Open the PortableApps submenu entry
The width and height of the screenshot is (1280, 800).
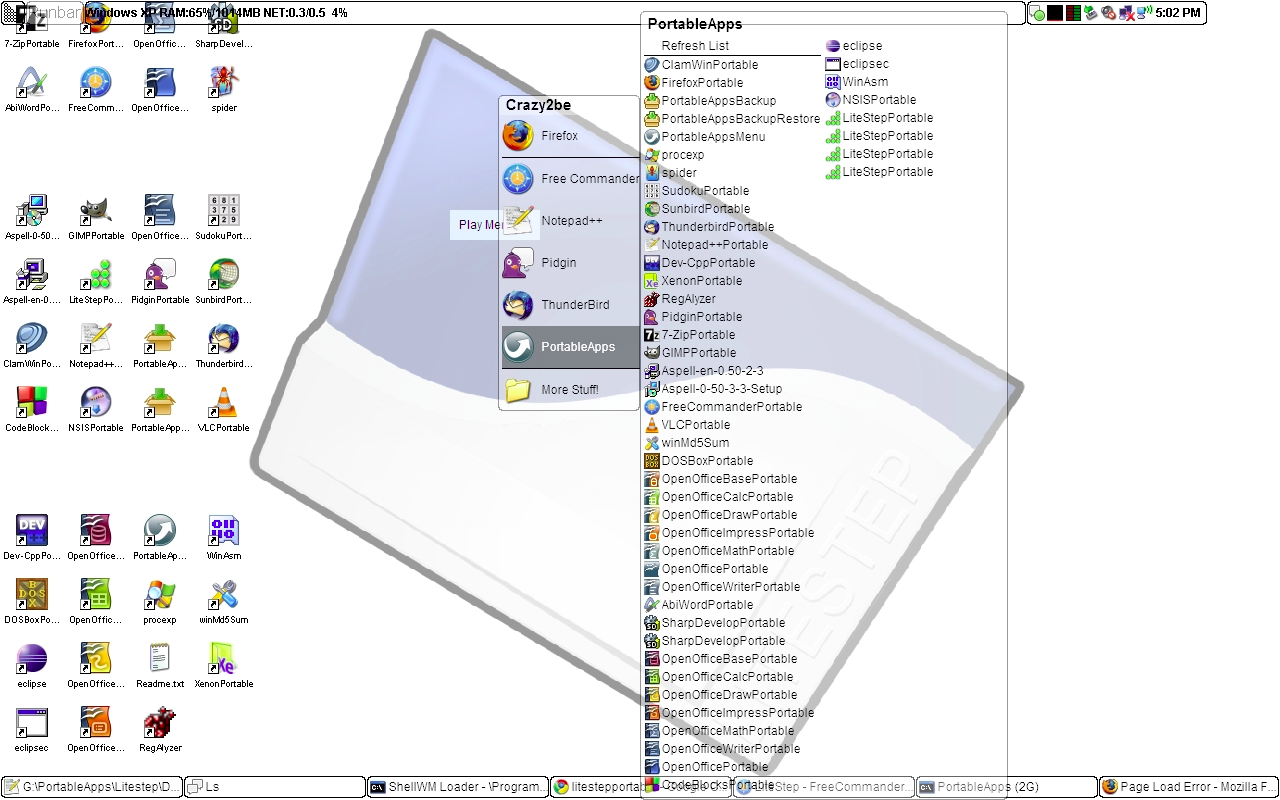click(570, 347)
